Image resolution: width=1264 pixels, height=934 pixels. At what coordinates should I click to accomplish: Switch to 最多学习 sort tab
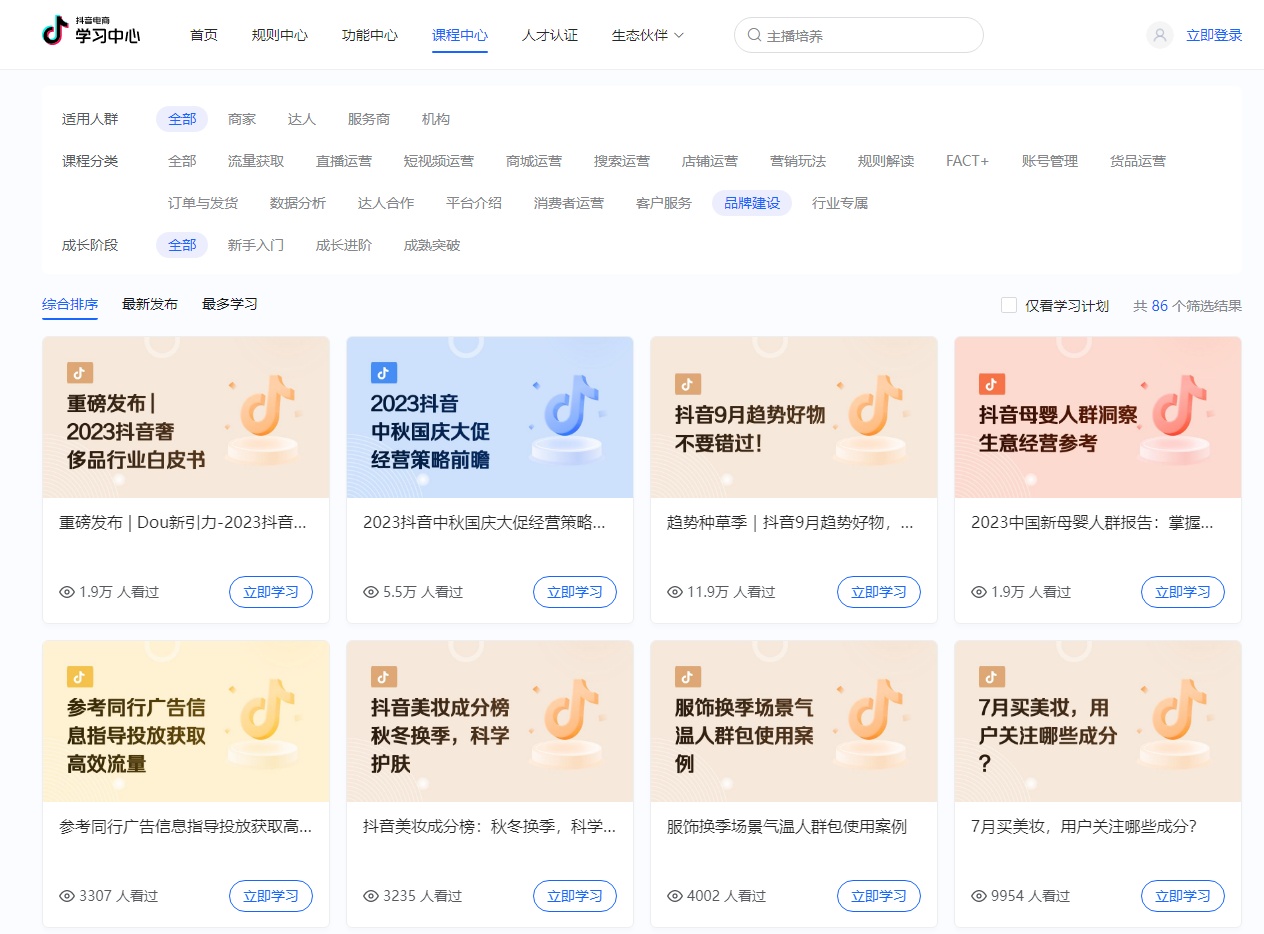[x=230, y=304]
